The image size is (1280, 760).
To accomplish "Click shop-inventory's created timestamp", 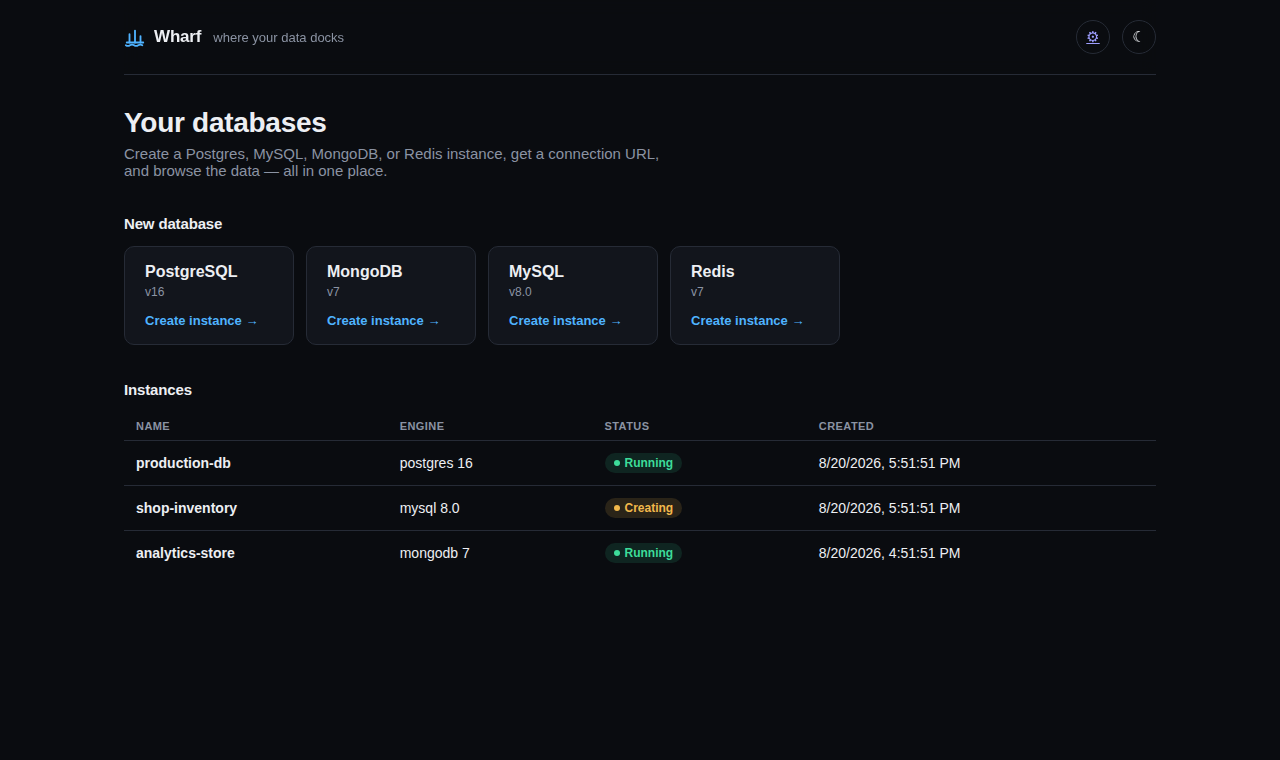I will [889, 508].
